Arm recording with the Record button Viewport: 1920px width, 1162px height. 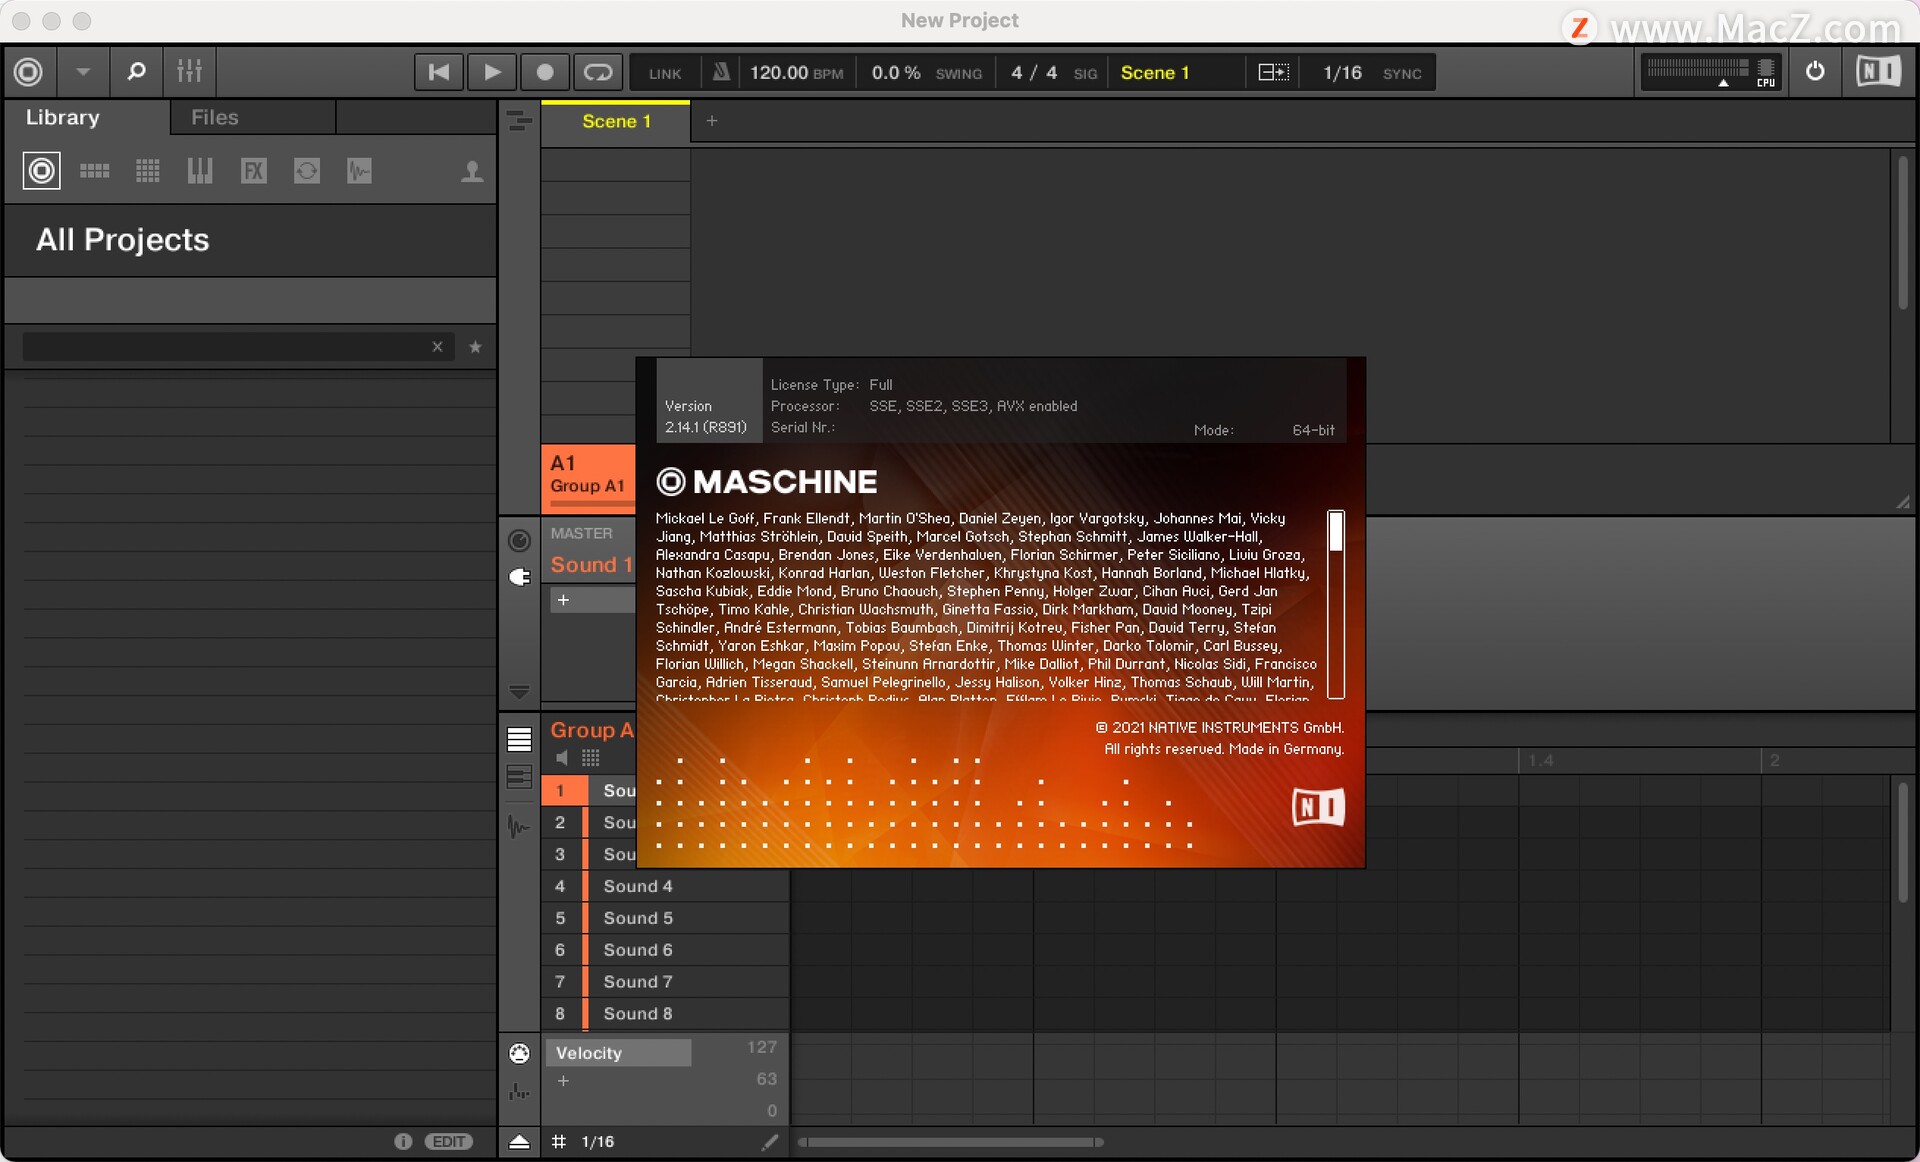tap(544, 72)
